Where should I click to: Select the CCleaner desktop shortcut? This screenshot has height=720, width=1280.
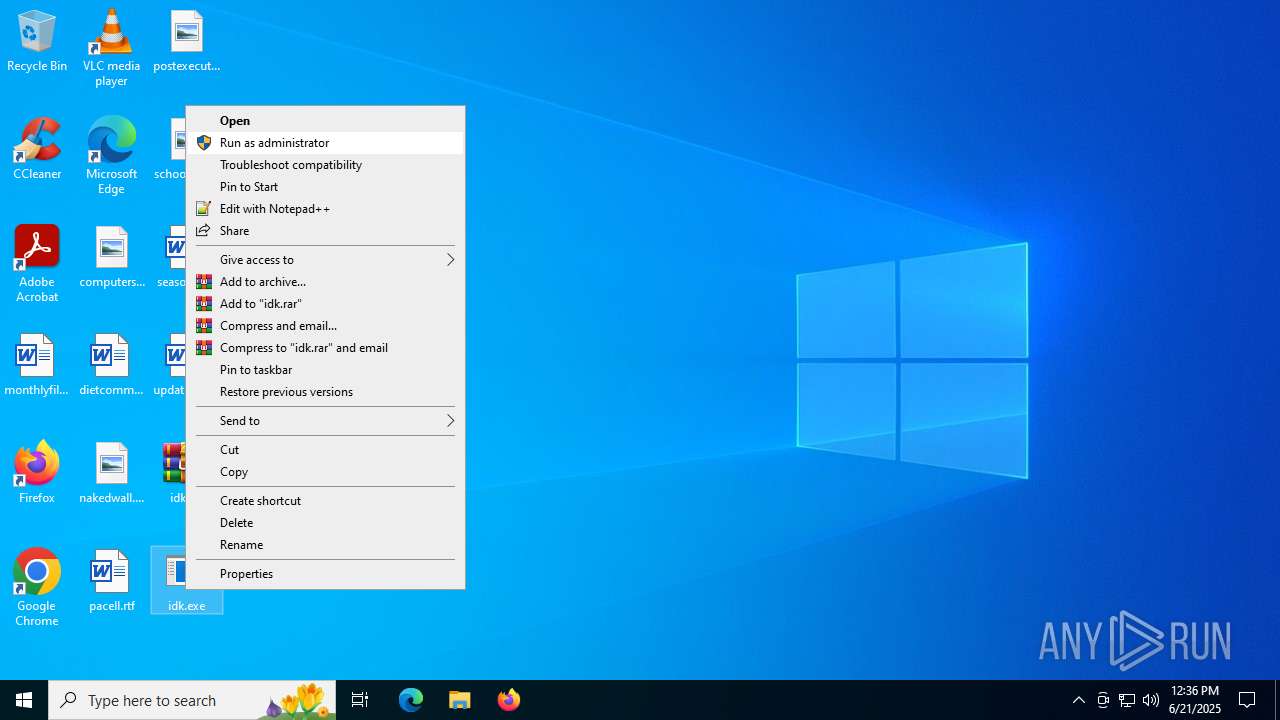37,149
